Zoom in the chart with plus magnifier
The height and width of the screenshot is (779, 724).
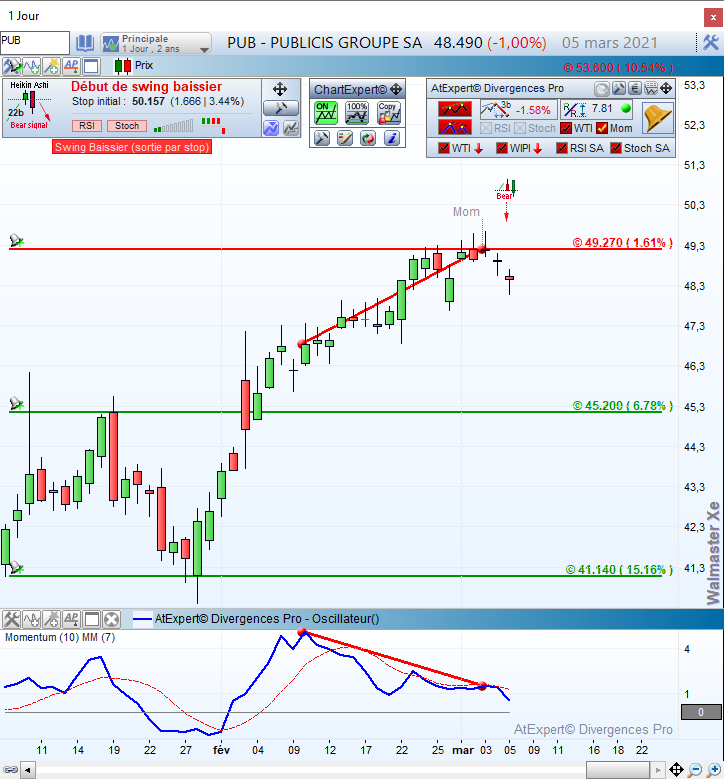(x=714, y=770)
